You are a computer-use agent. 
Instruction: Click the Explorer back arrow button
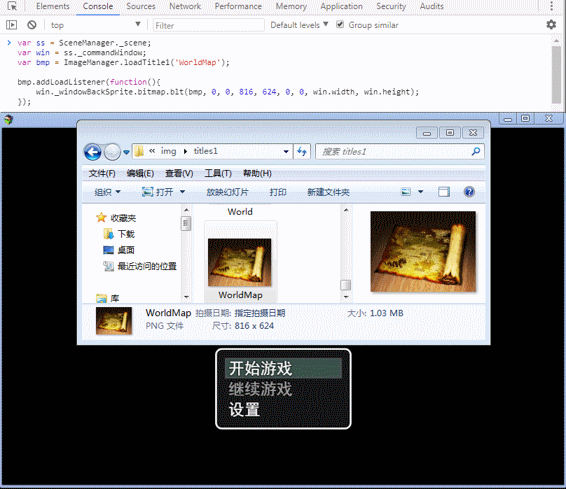[93, 152]
